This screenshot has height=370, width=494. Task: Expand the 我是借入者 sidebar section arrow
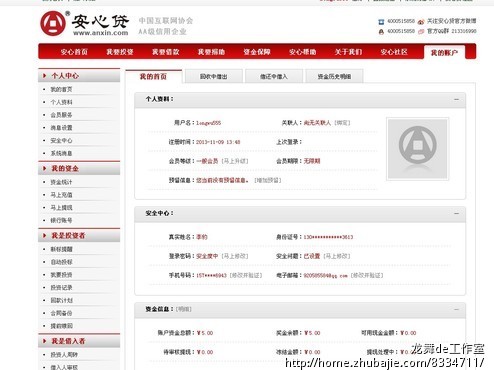(x=44, y=341)
